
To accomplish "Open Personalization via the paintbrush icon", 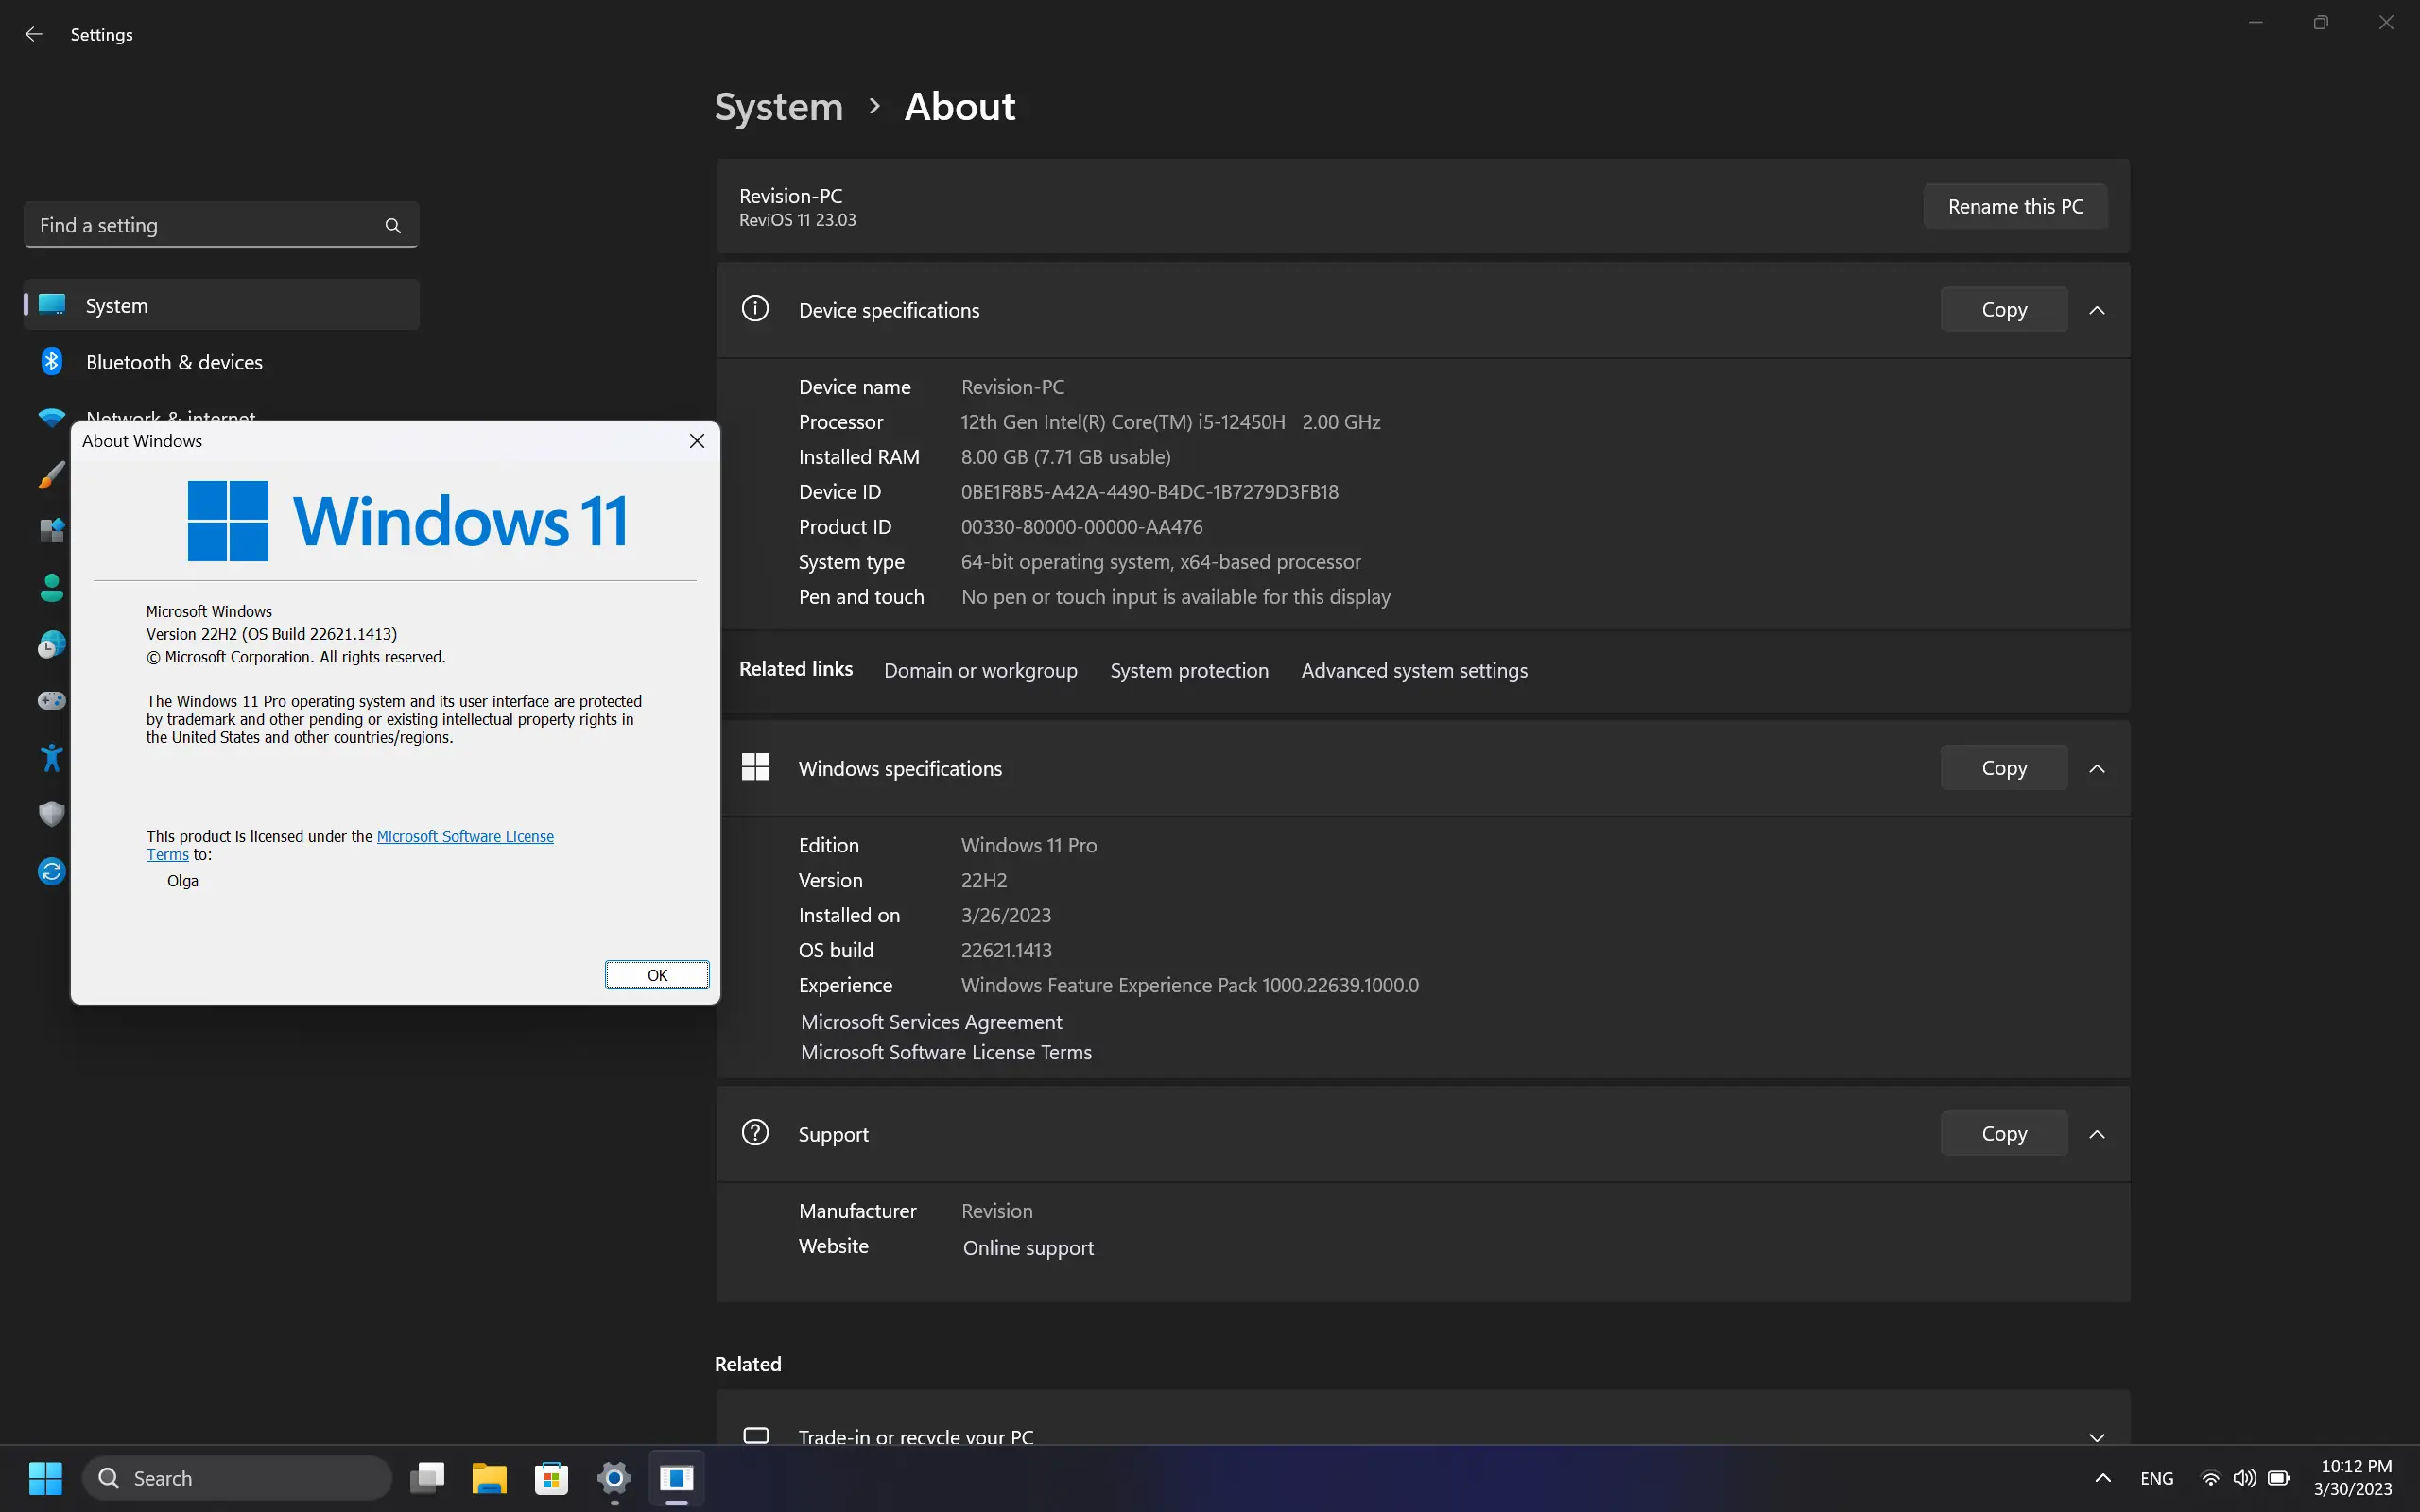I will pyautogui.click(x=52, y=475).
